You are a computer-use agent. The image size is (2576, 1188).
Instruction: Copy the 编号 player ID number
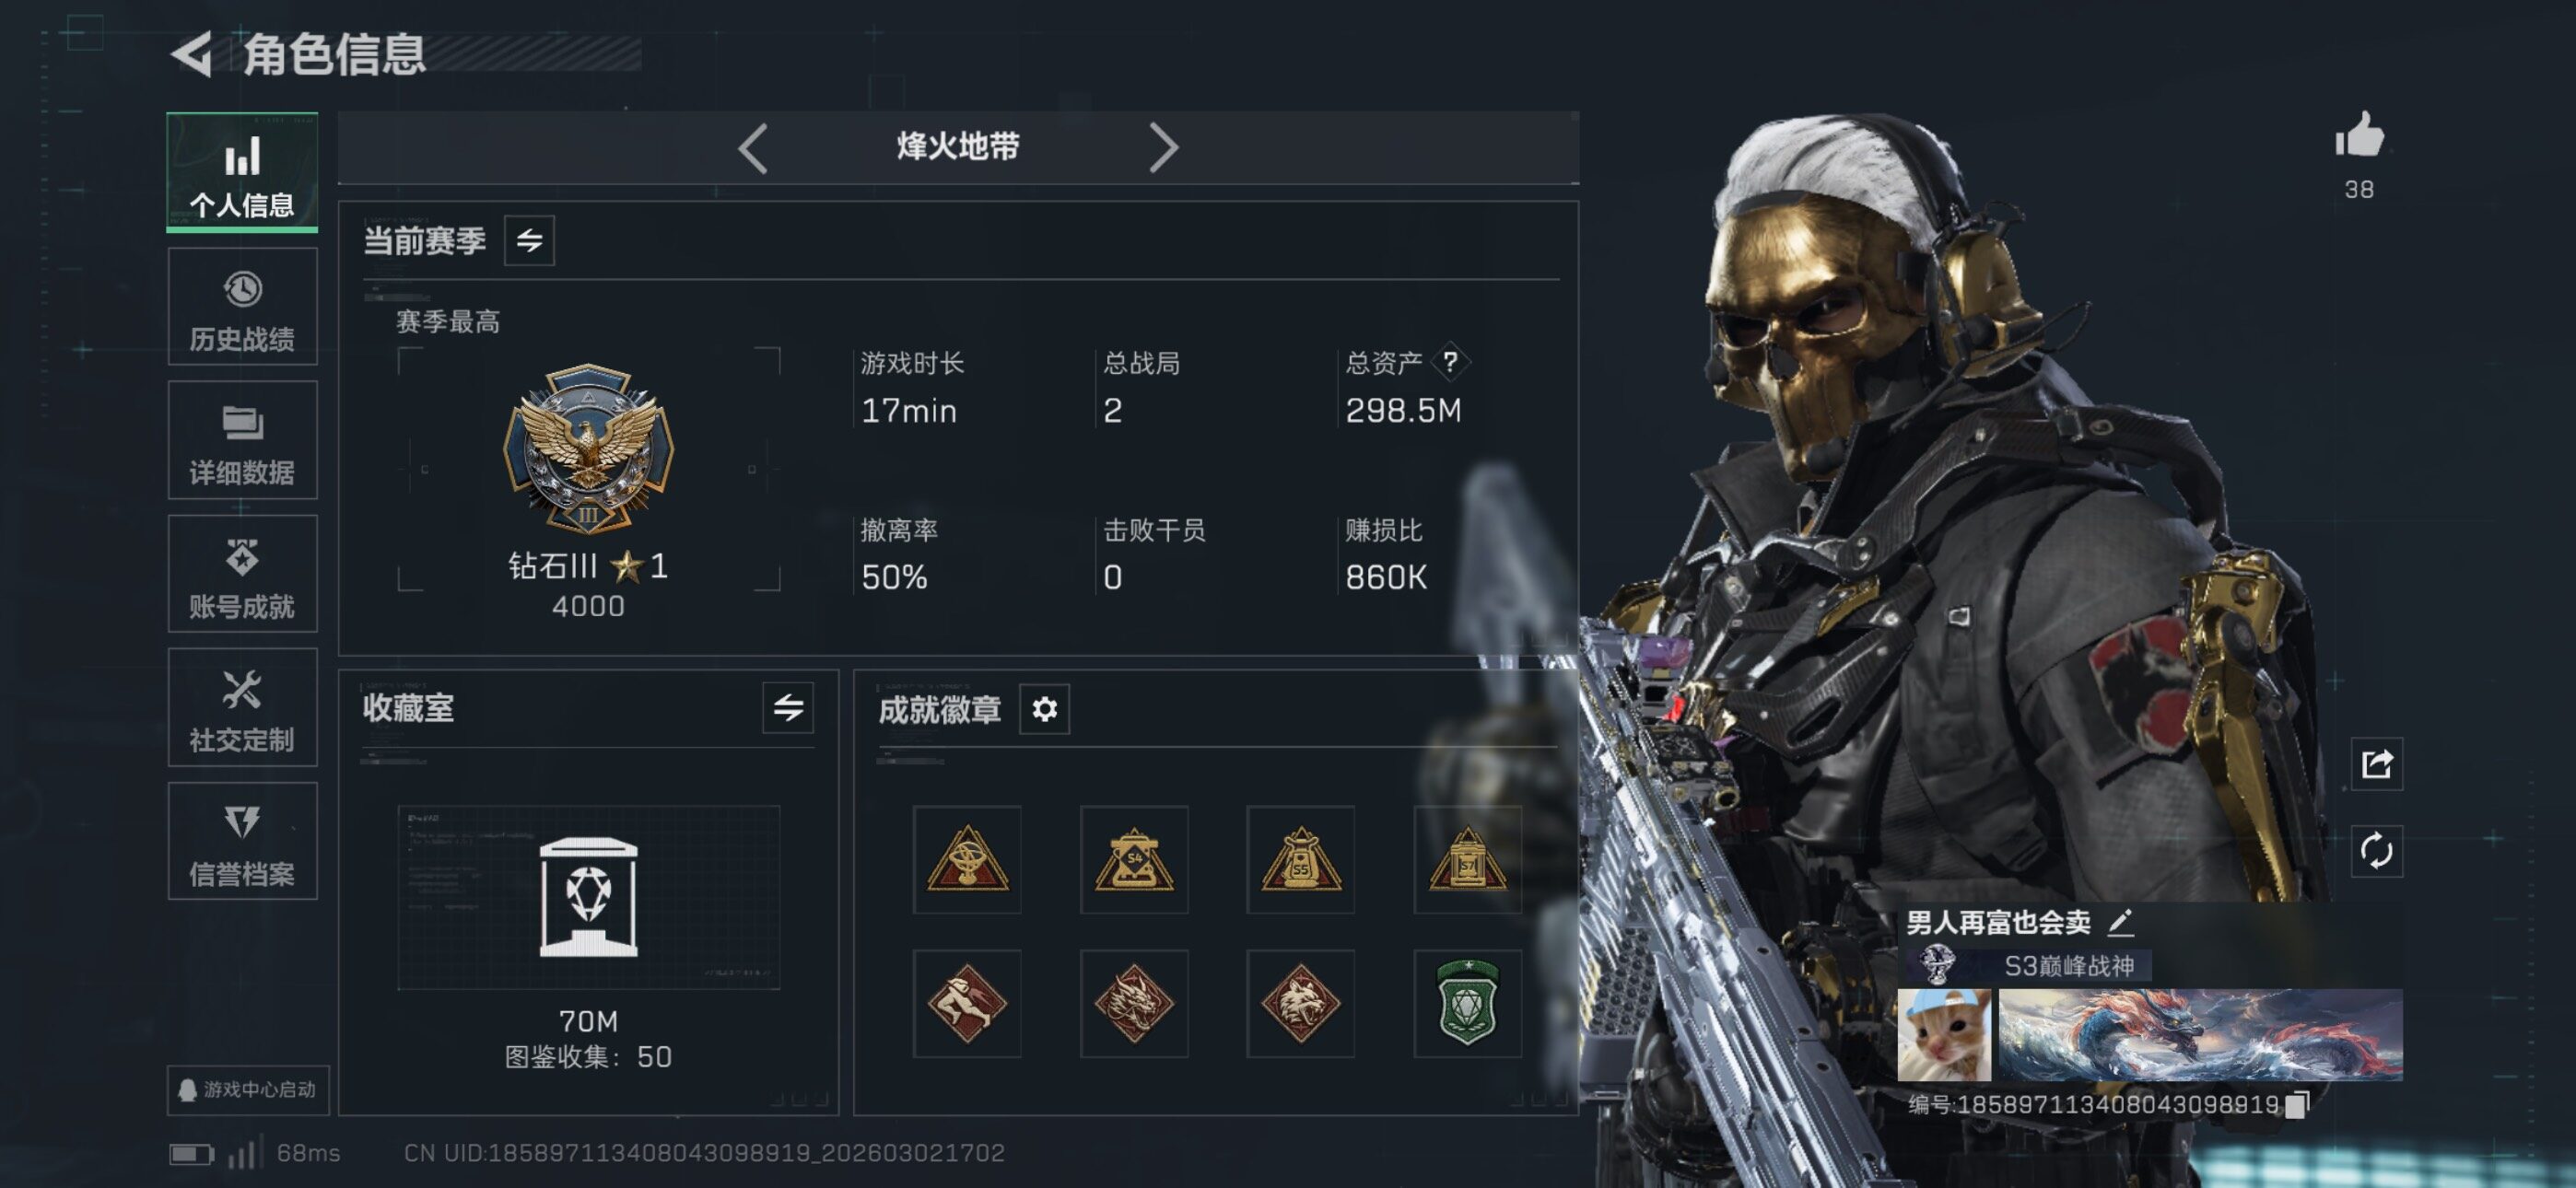pos(2296,1105)
